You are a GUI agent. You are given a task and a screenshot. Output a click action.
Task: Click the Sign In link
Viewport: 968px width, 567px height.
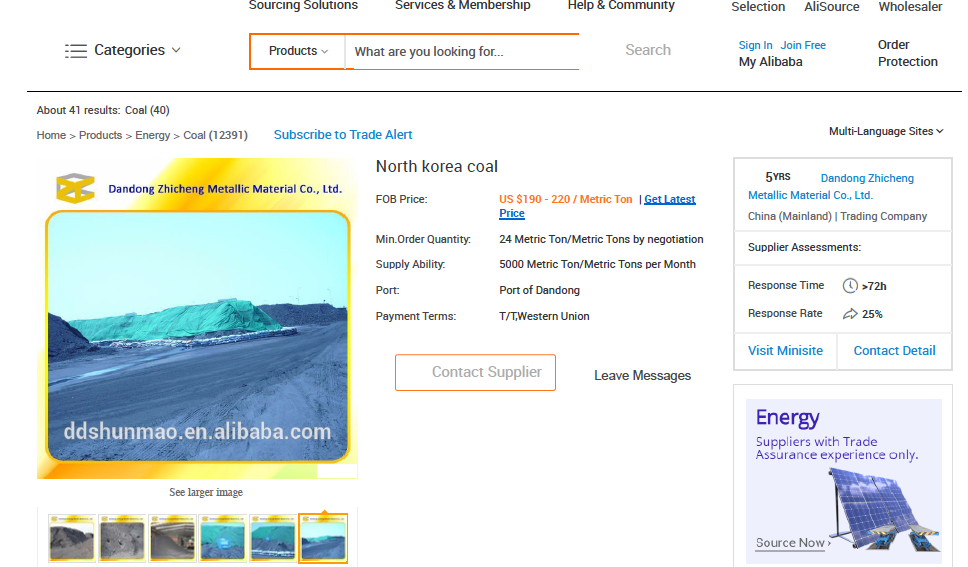[x=755, y=45]
